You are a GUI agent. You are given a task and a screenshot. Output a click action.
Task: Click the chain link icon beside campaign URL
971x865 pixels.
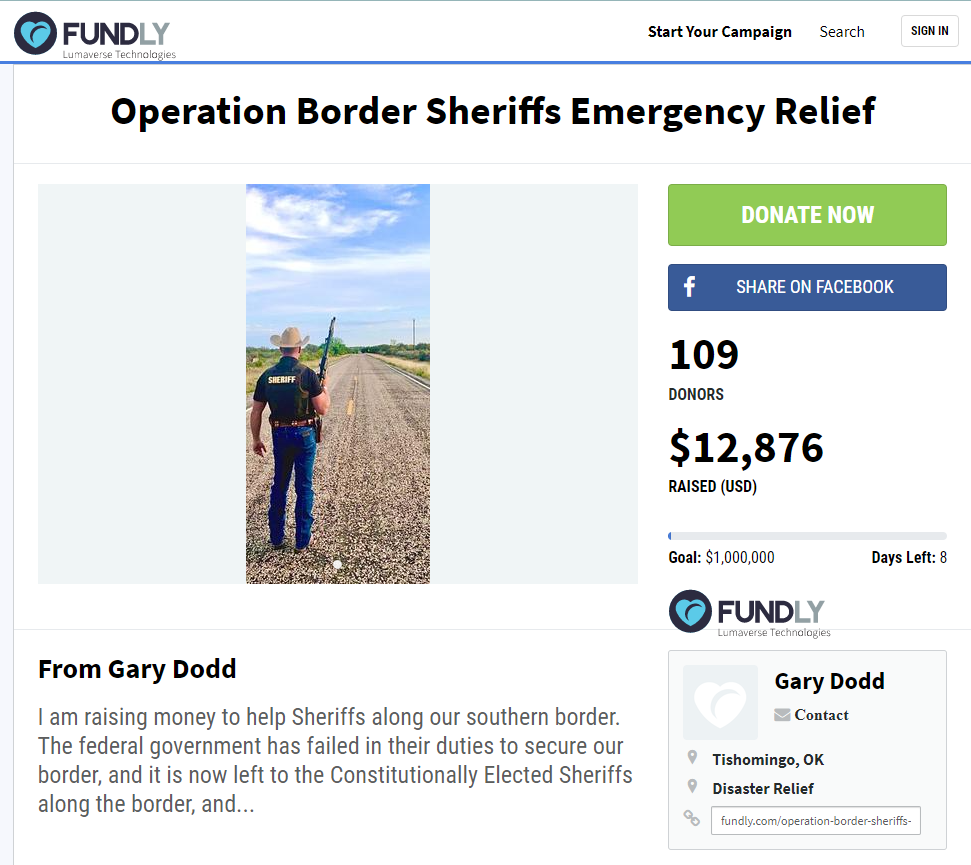pyautogui.click(x=691, y=819)
